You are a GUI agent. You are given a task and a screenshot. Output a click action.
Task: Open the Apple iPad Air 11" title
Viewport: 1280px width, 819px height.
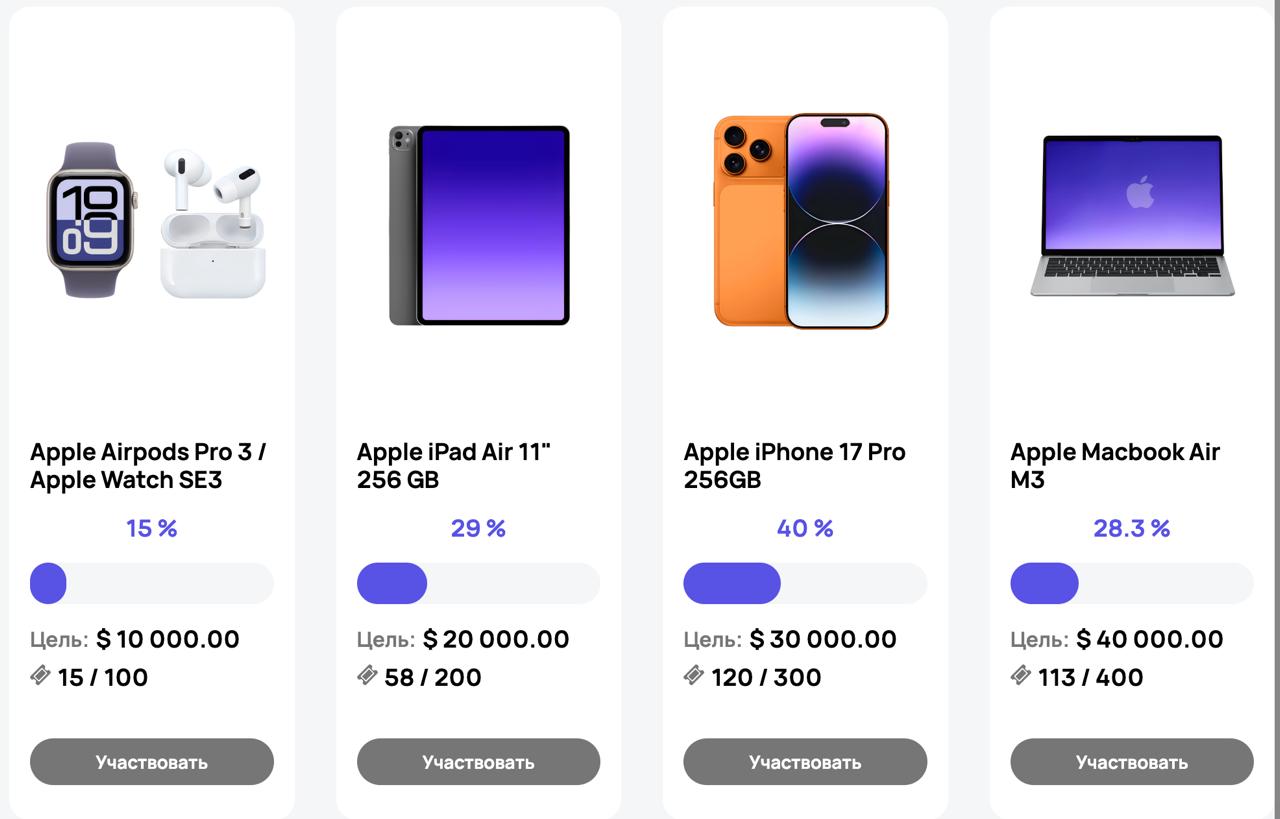pos(454,466)
